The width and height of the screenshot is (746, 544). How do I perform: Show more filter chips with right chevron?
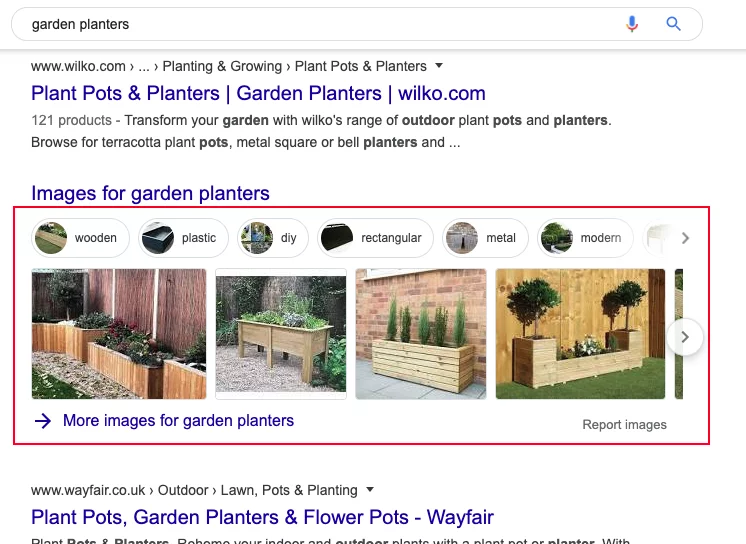tap(685, 238)
